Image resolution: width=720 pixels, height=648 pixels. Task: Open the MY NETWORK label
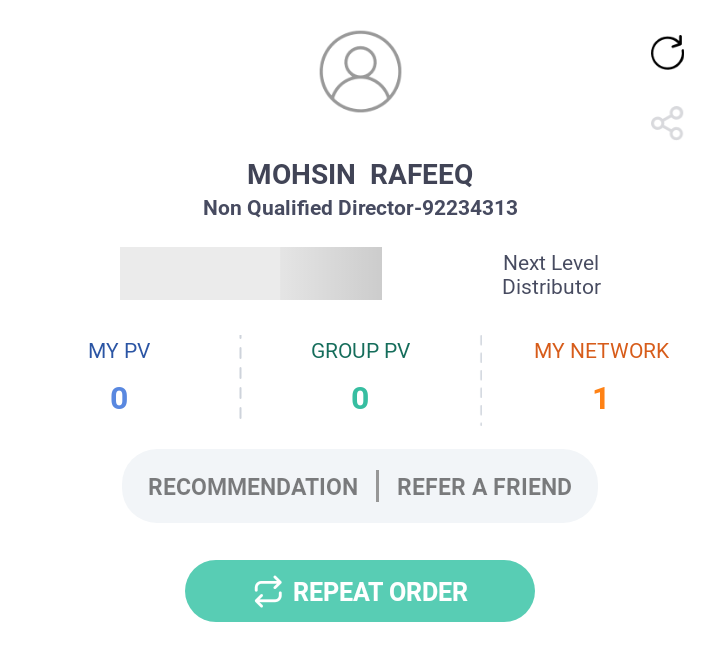click(602, 351)
